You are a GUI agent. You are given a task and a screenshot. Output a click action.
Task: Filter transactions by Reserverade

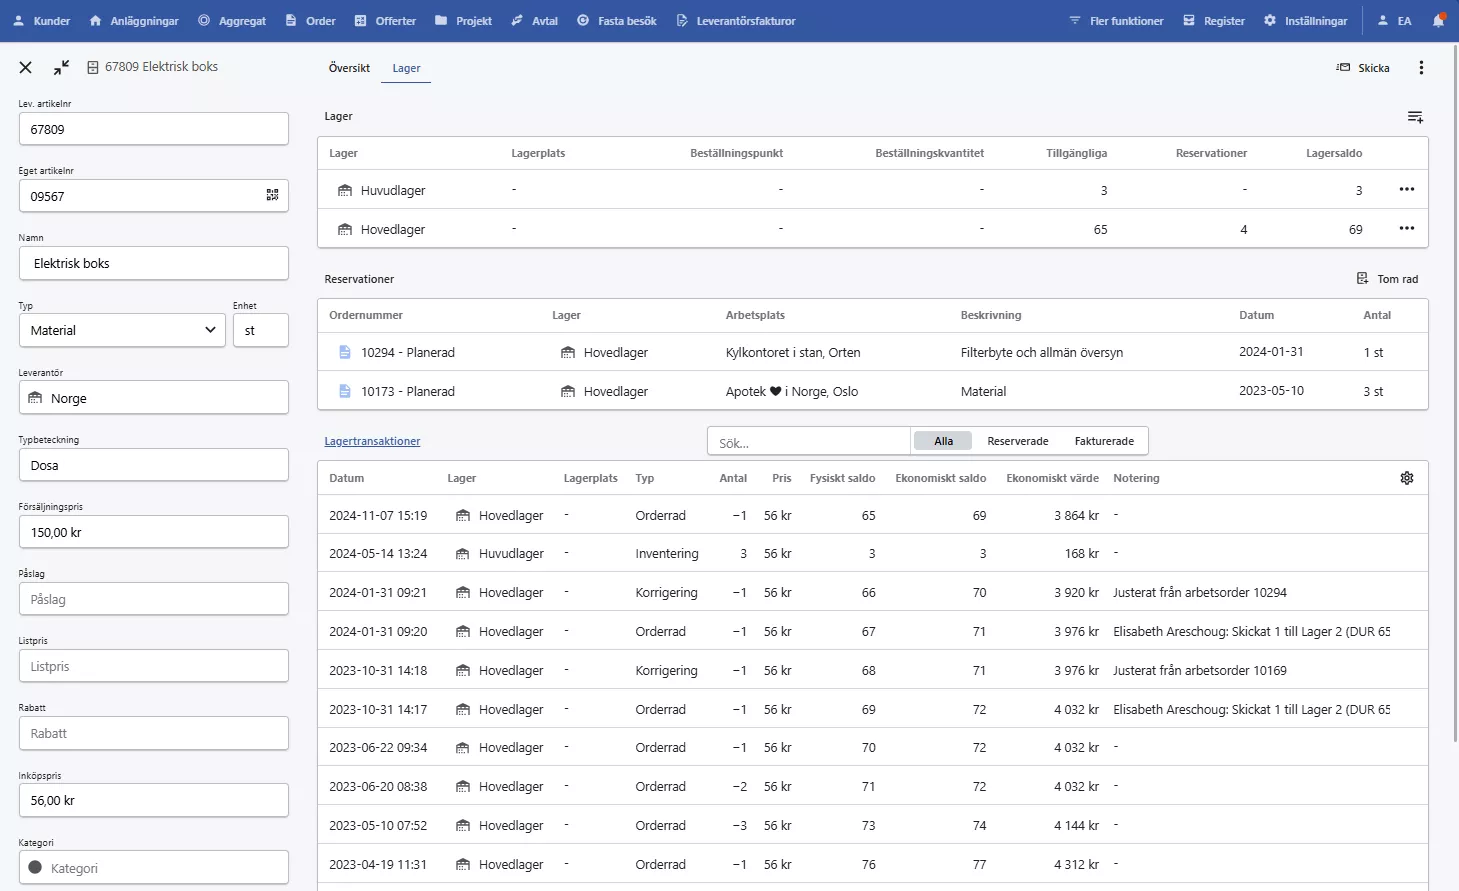click(1017, 441)
